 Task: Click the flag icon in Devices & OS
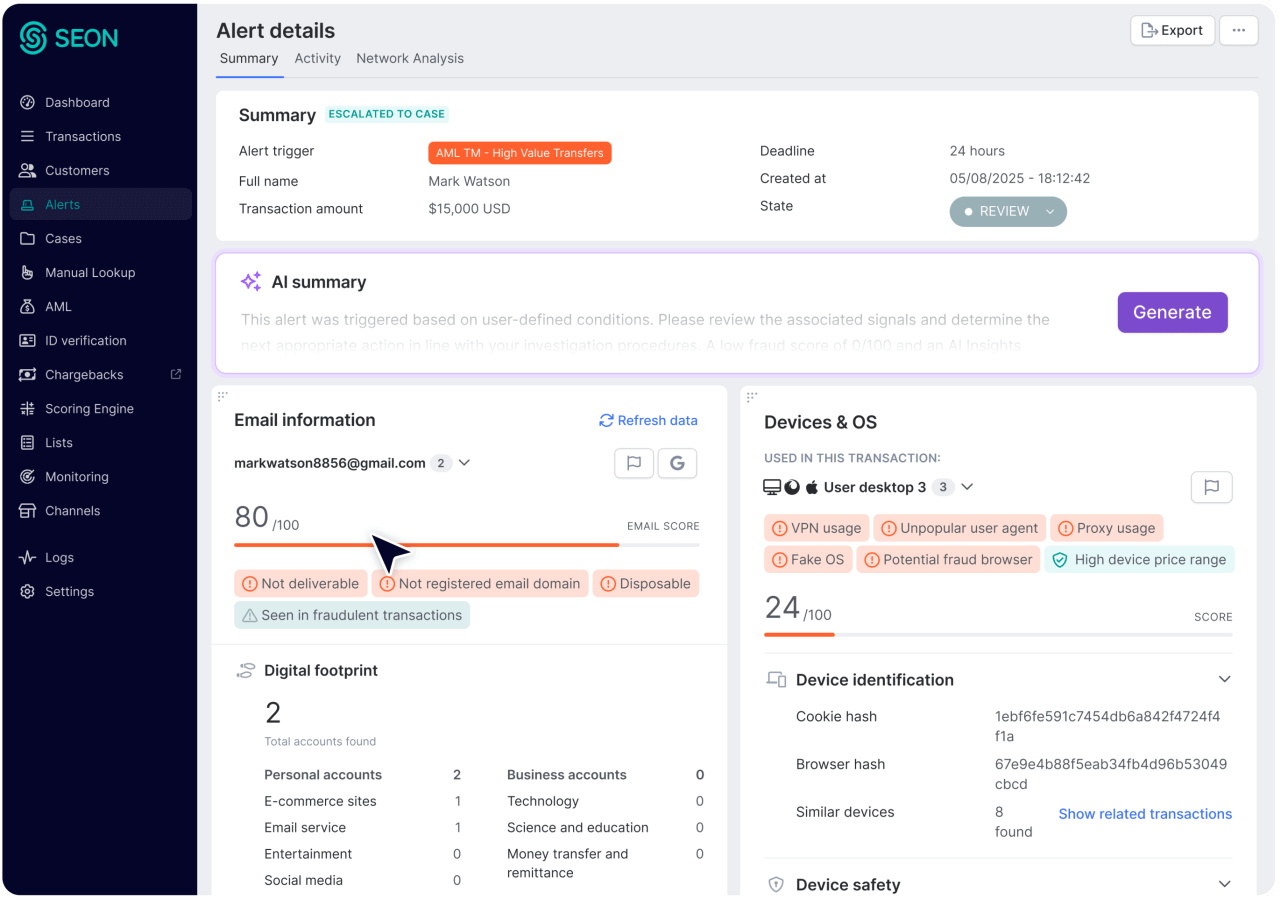[1211, 487]
